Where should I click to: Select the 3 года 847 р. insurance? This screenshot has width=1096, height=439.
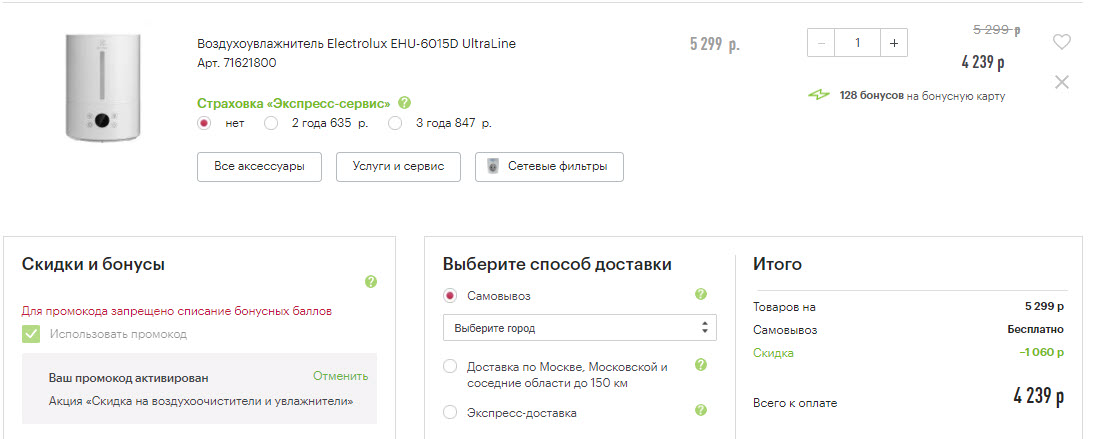(396, 124)
